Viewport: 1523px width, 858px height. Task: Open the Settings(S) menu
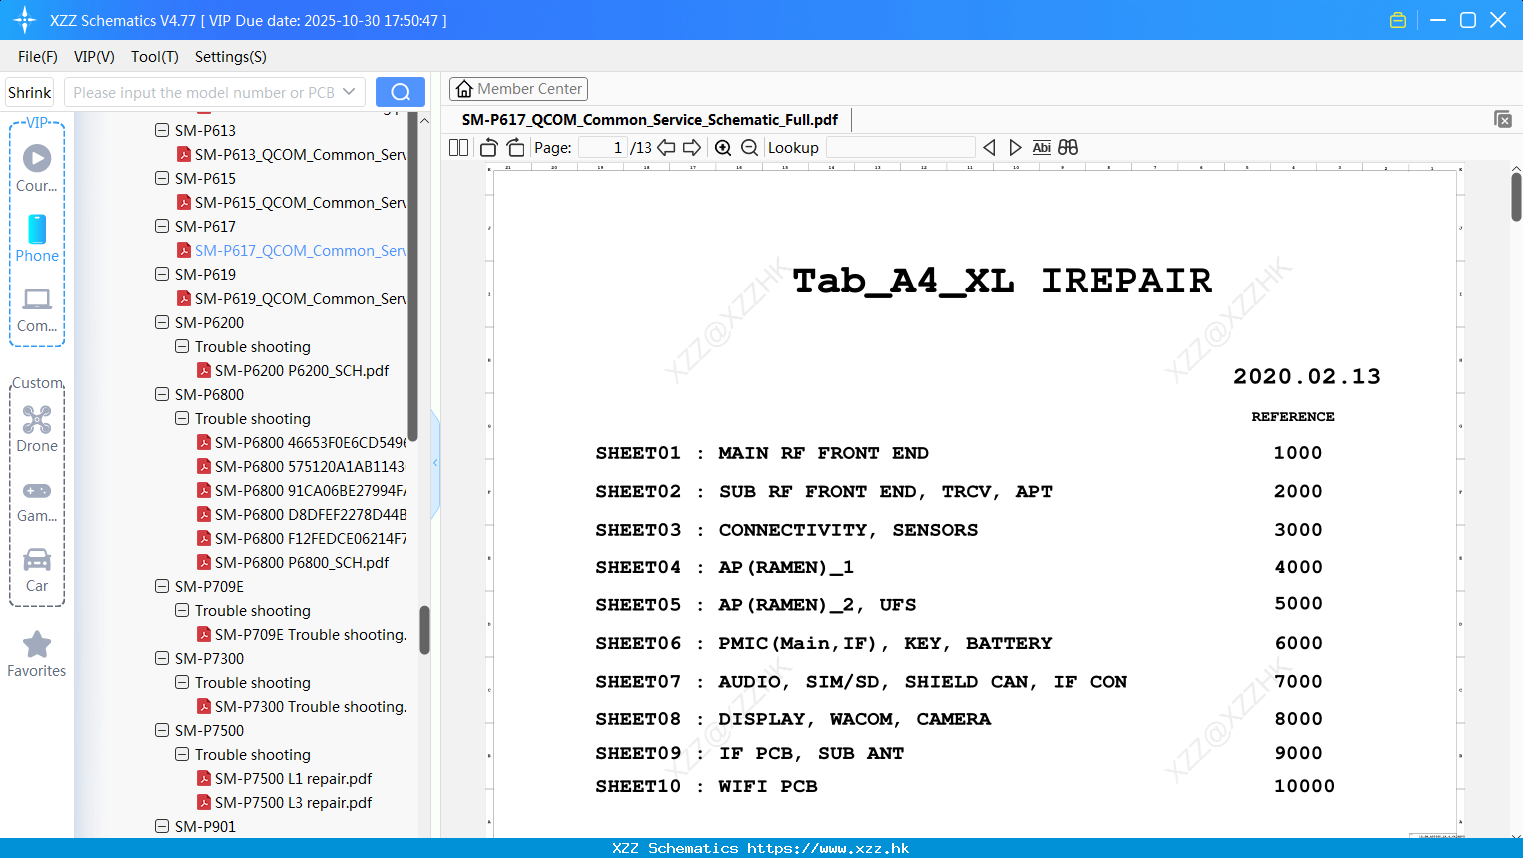[x=231, y=57]
